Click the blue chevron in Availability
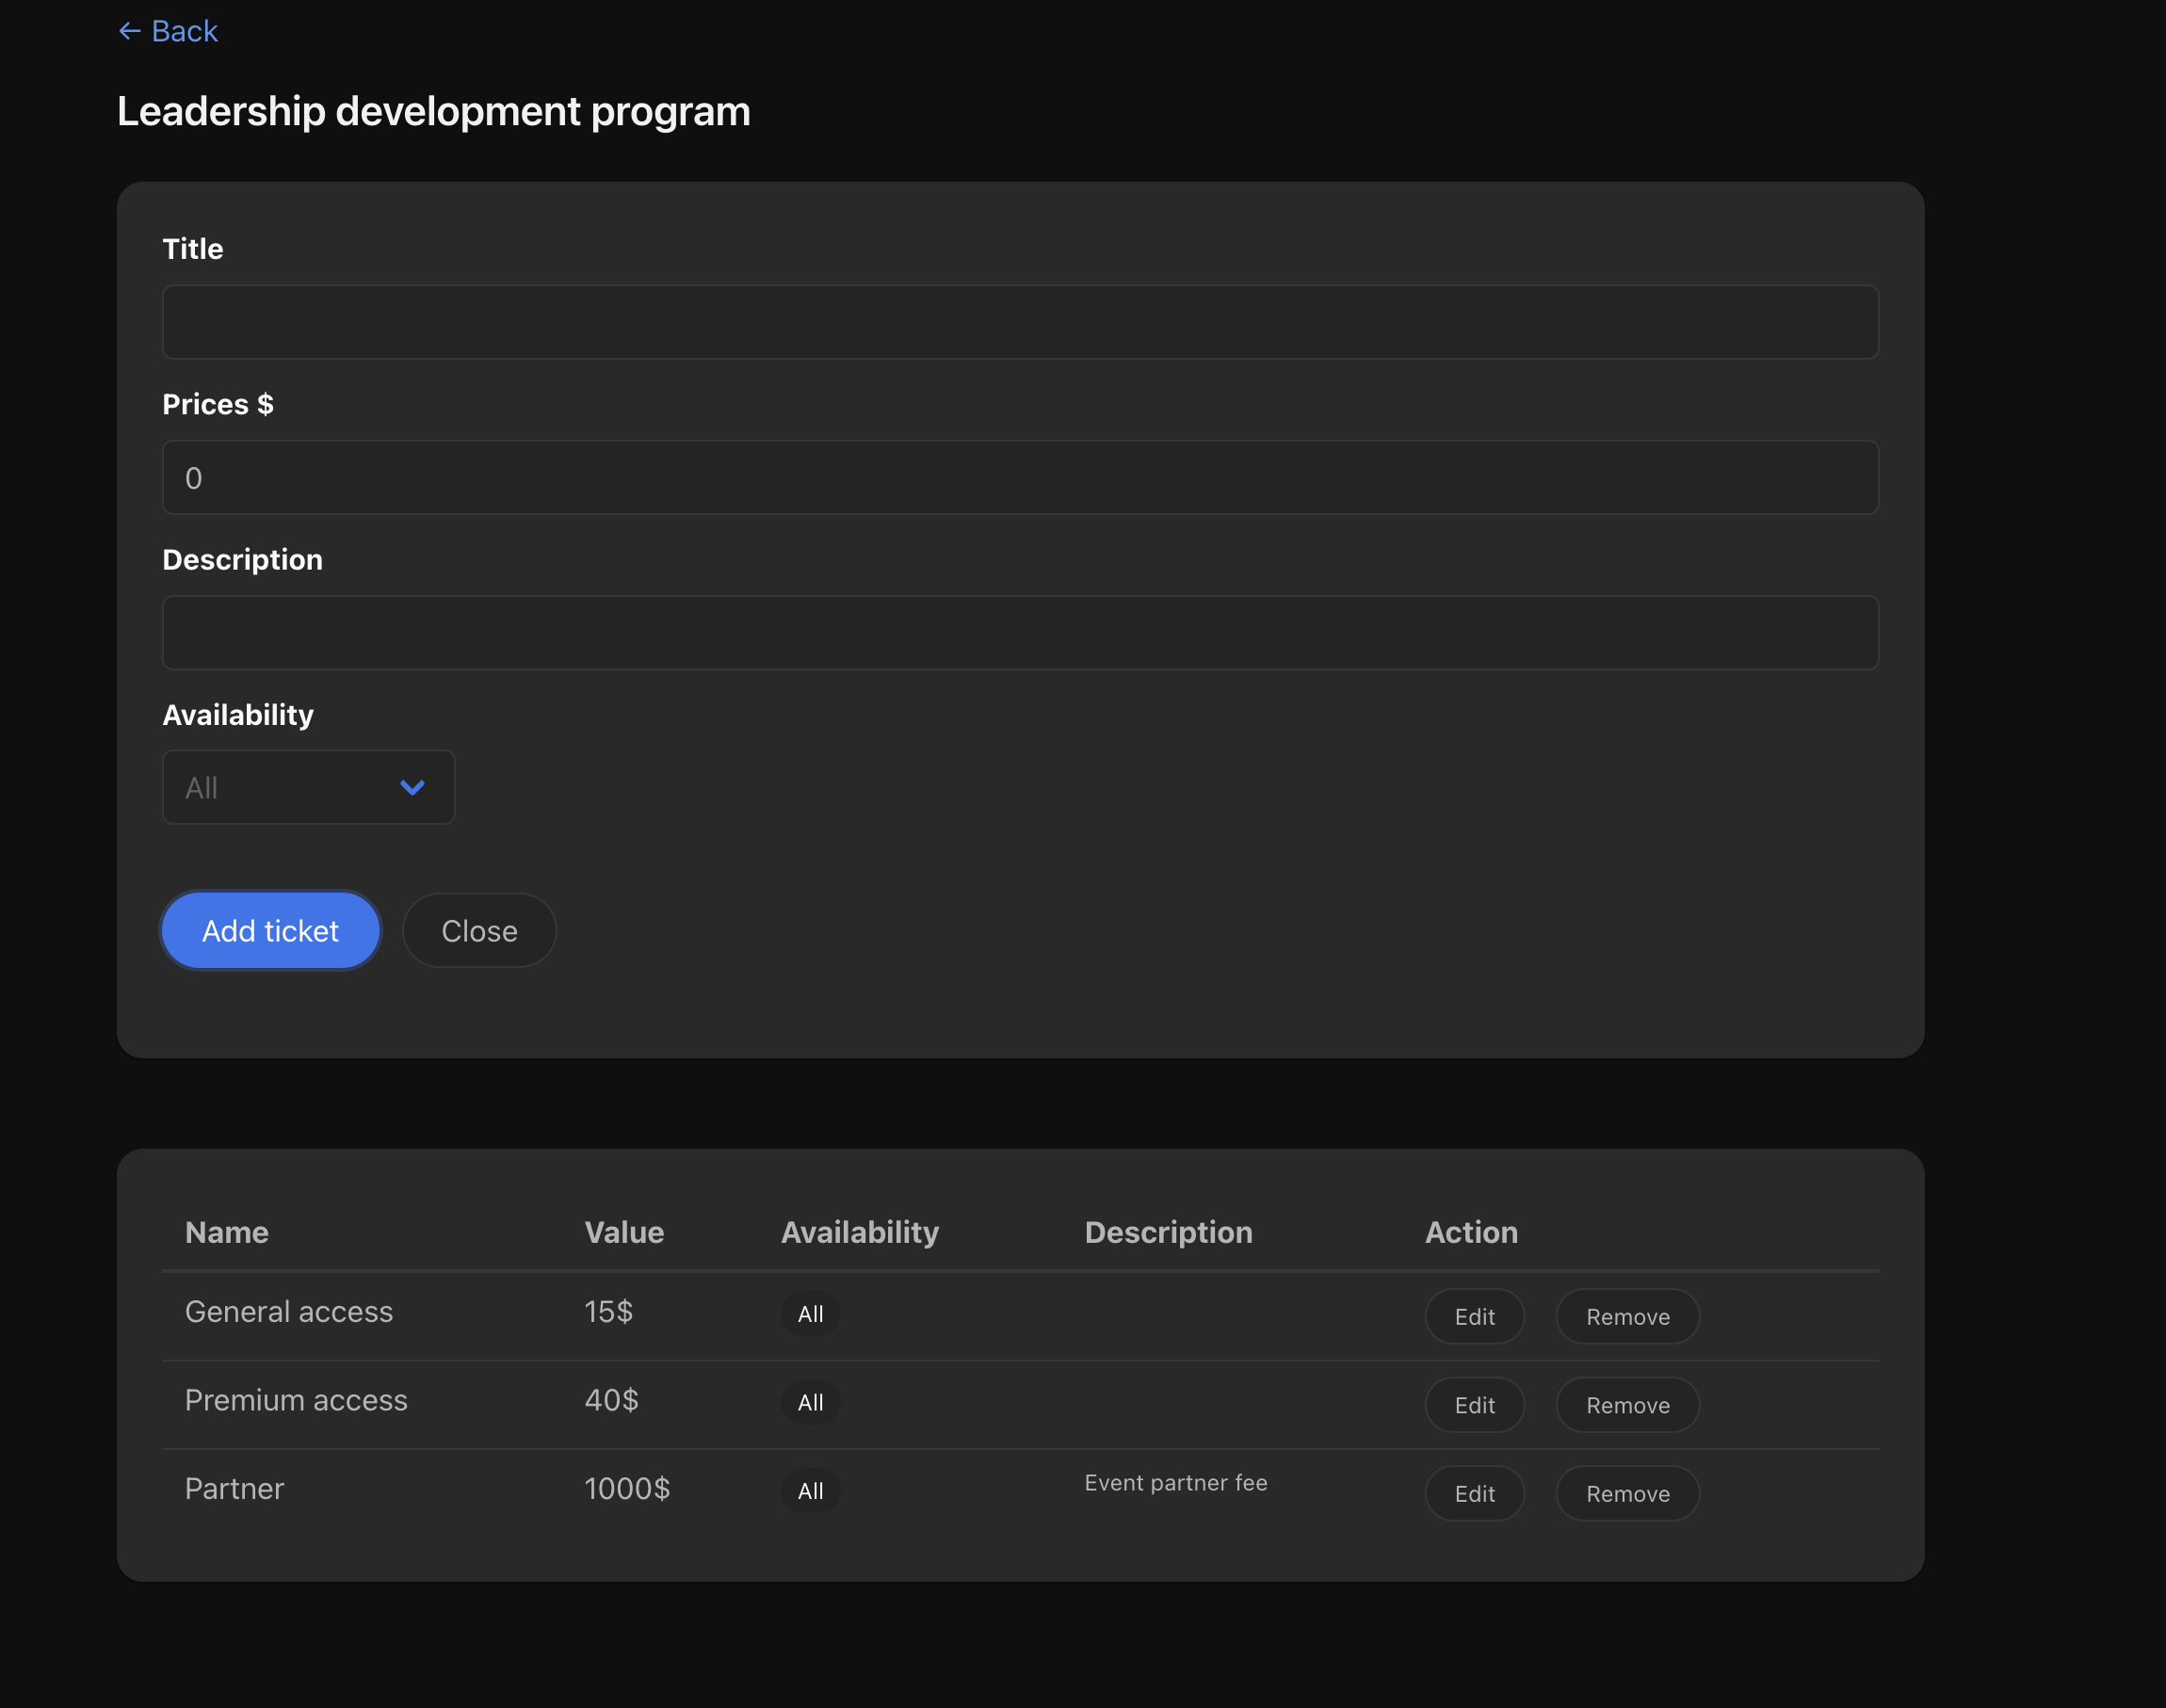 (412, 787)
